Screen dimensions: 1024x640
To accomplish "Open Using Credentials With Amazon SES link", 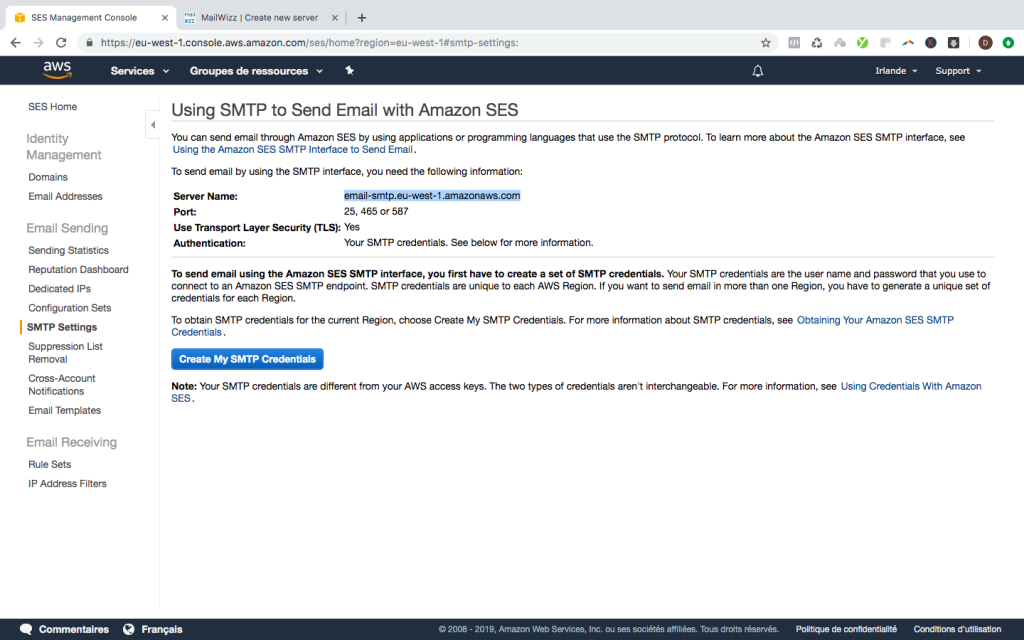I will point(910,386).
